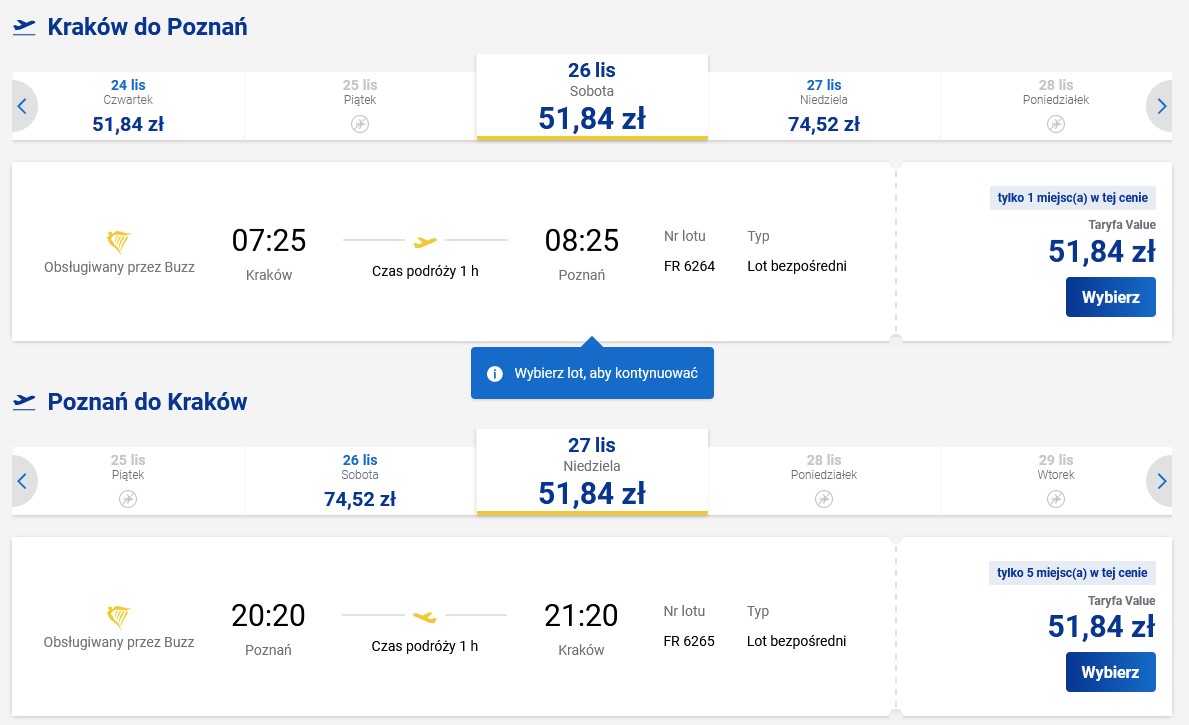Choose the Poznań to Kraków flight with Wybierz
The image size is (1189, 725).
[x=1111, y=672]
